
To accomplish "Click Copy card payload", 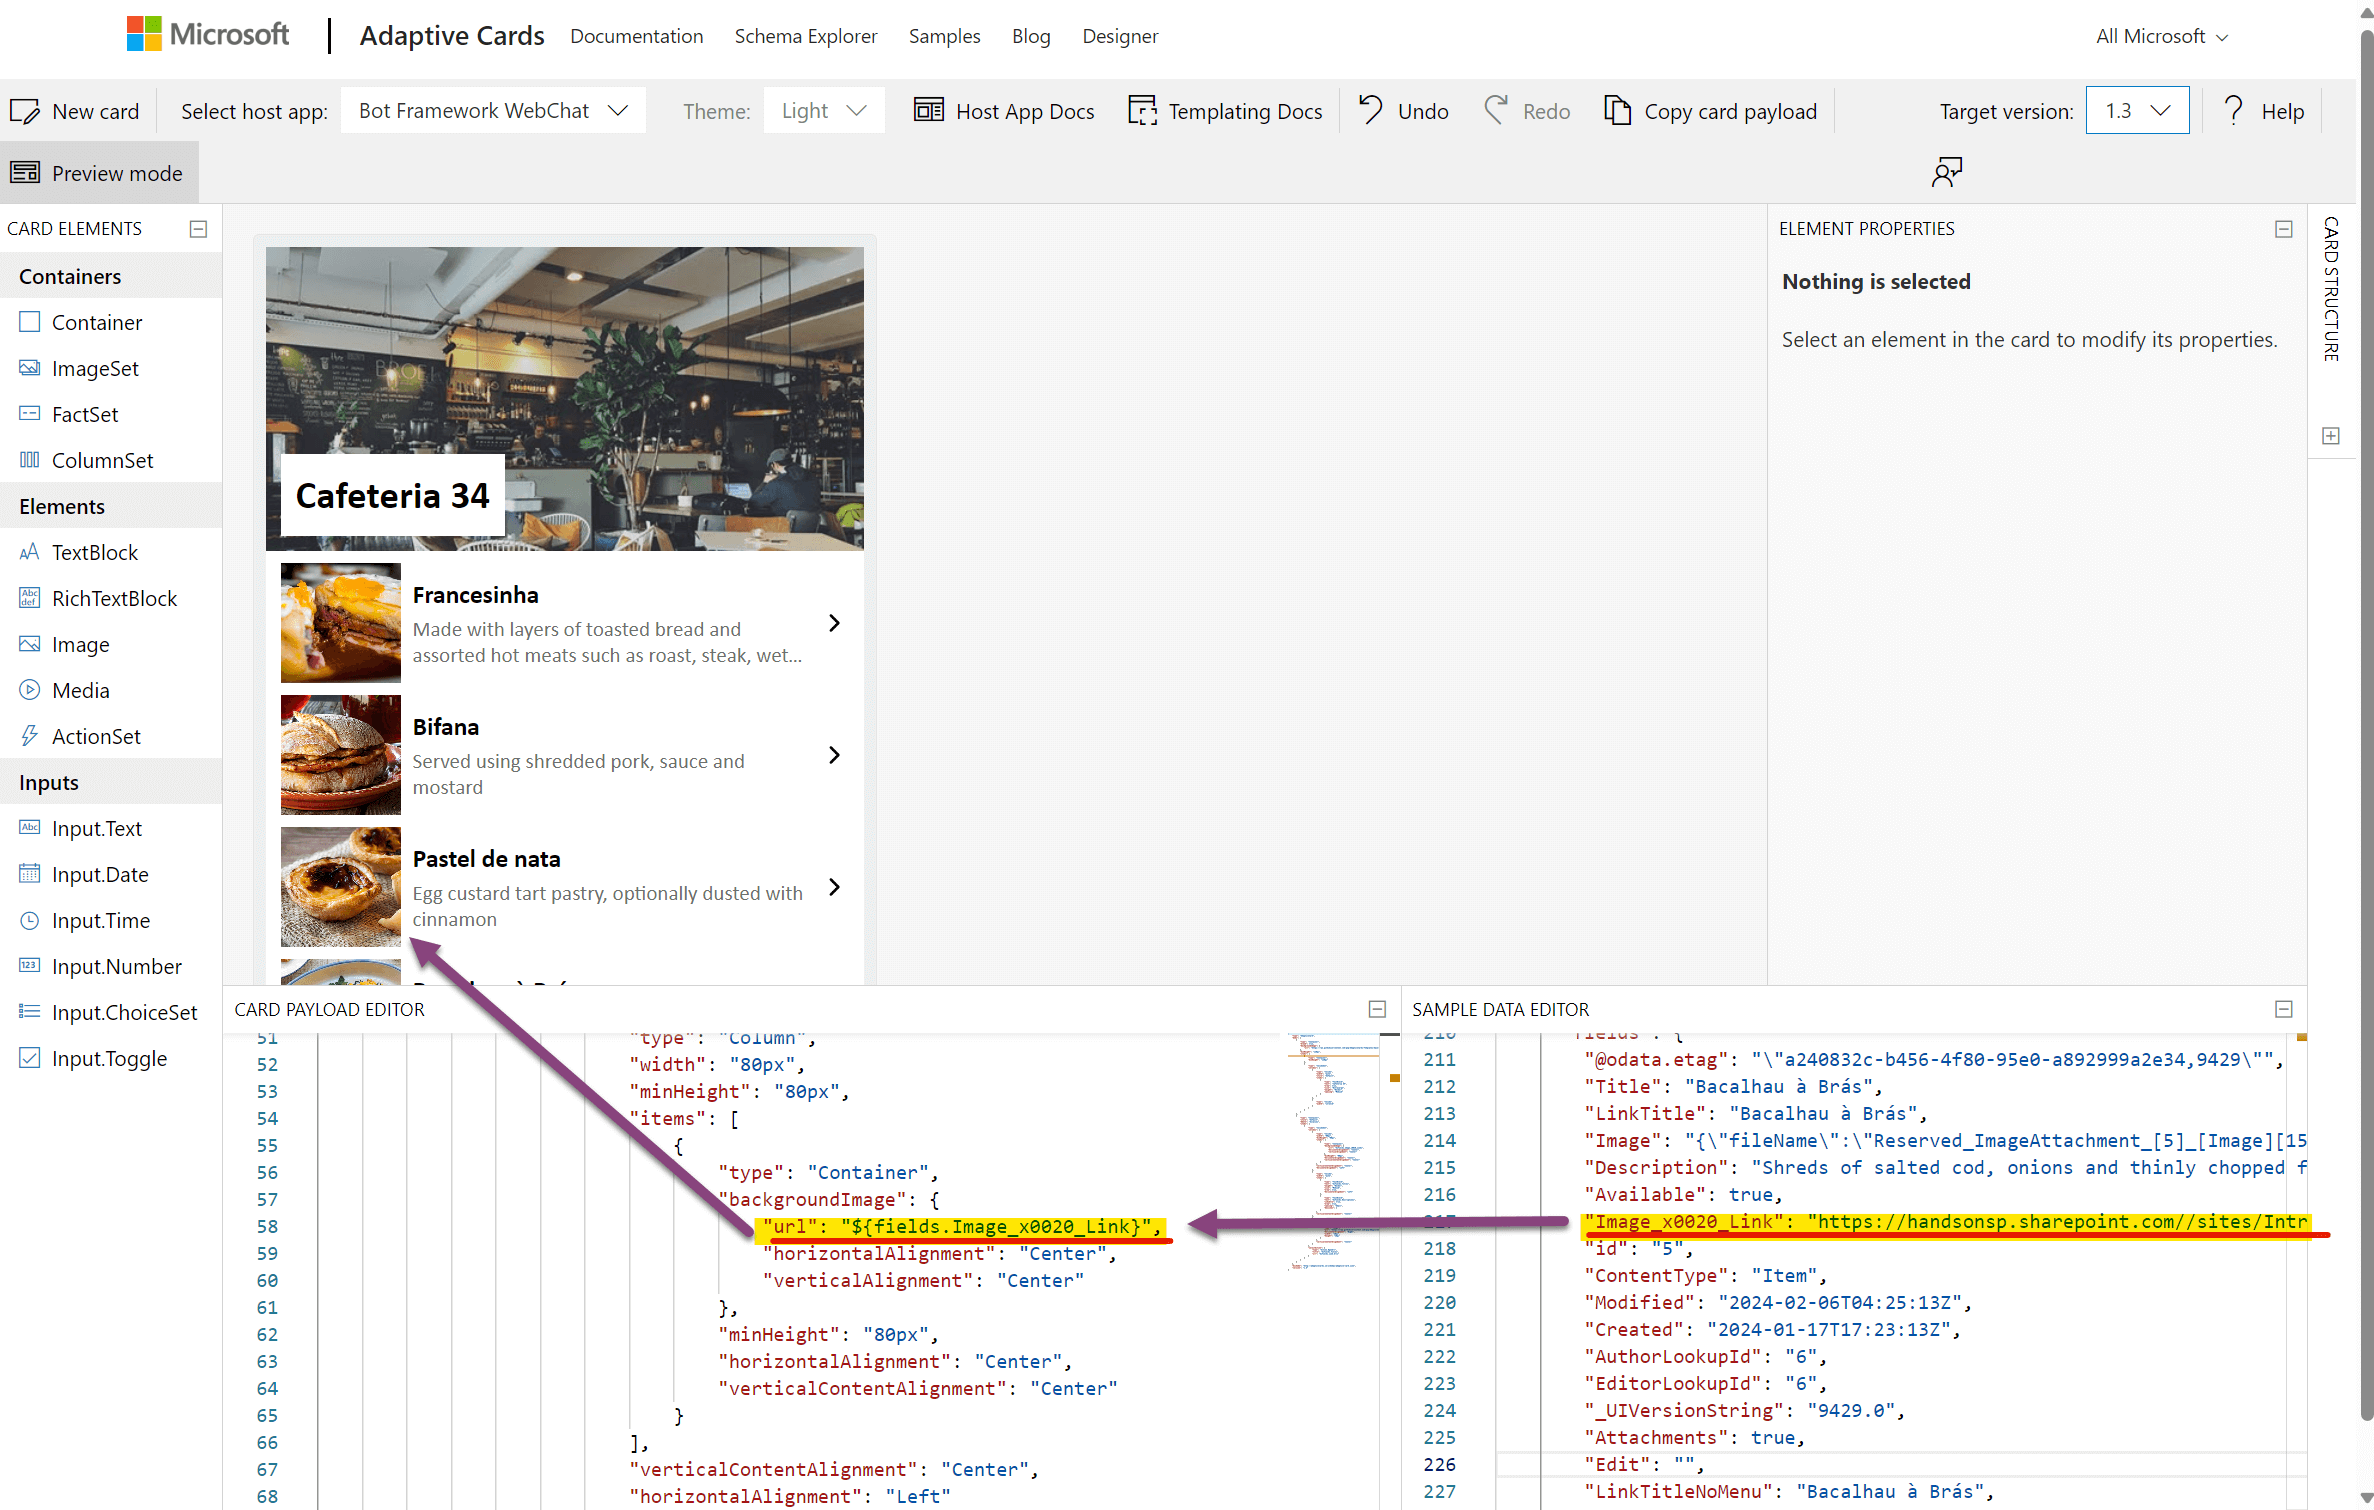I will tap(1710, 111).
